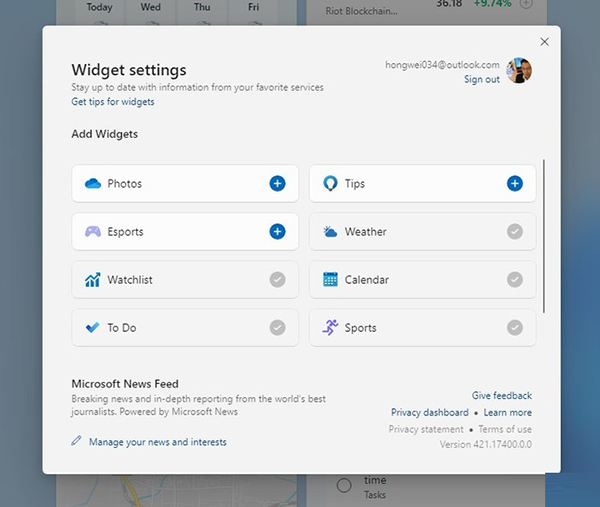The image size is (600, 507).
Task: Sign out of the account
Action: pos(481,80)
